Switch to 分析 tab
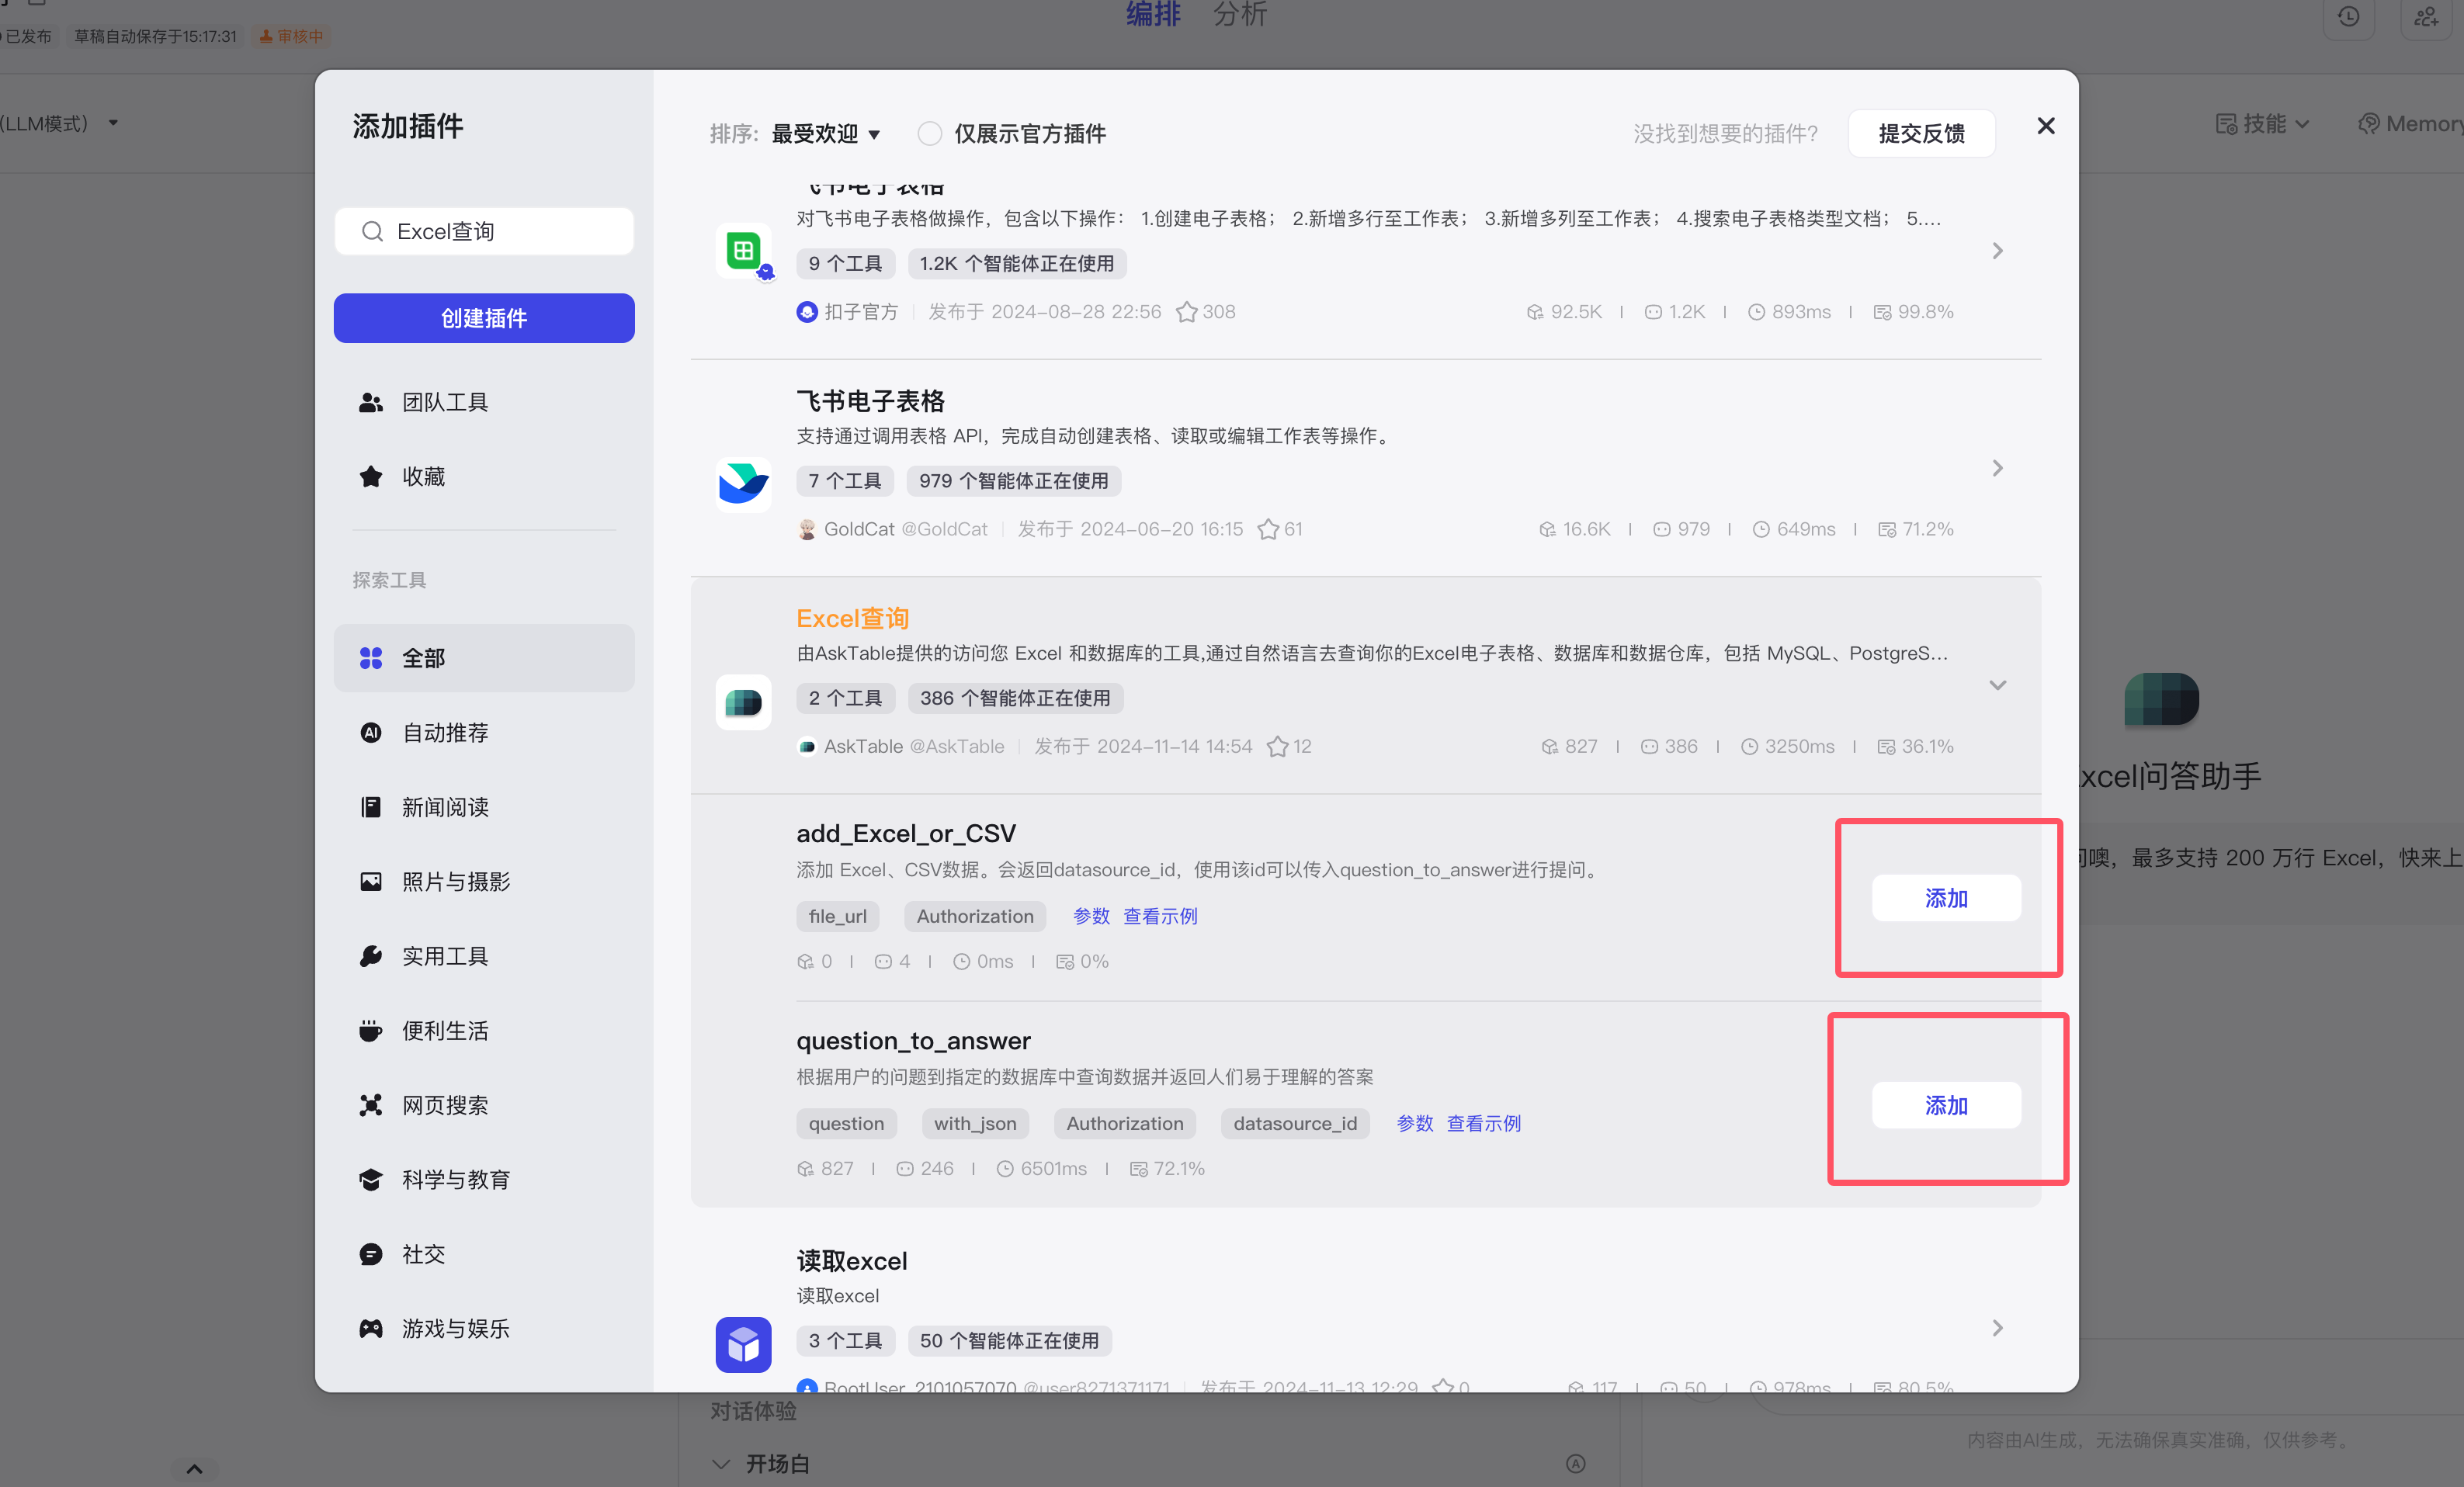Image resolution: width=2464 pixels, height=1487 pixels. point(1240,14)
